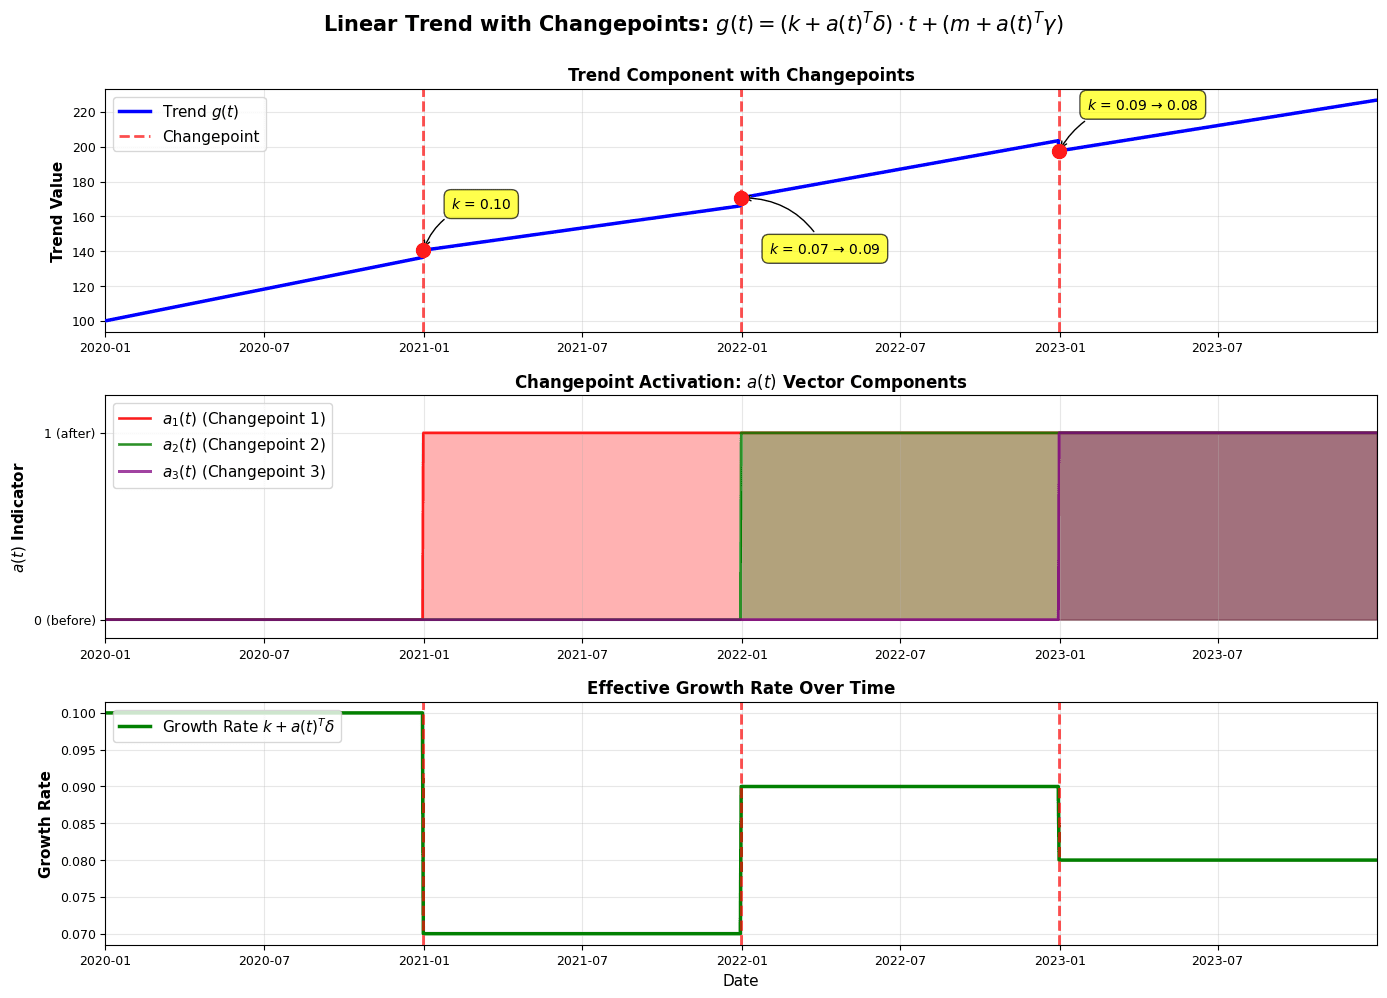Collapse the a₃(t) Changepoint 3 legend item

(x=222, y=470)
